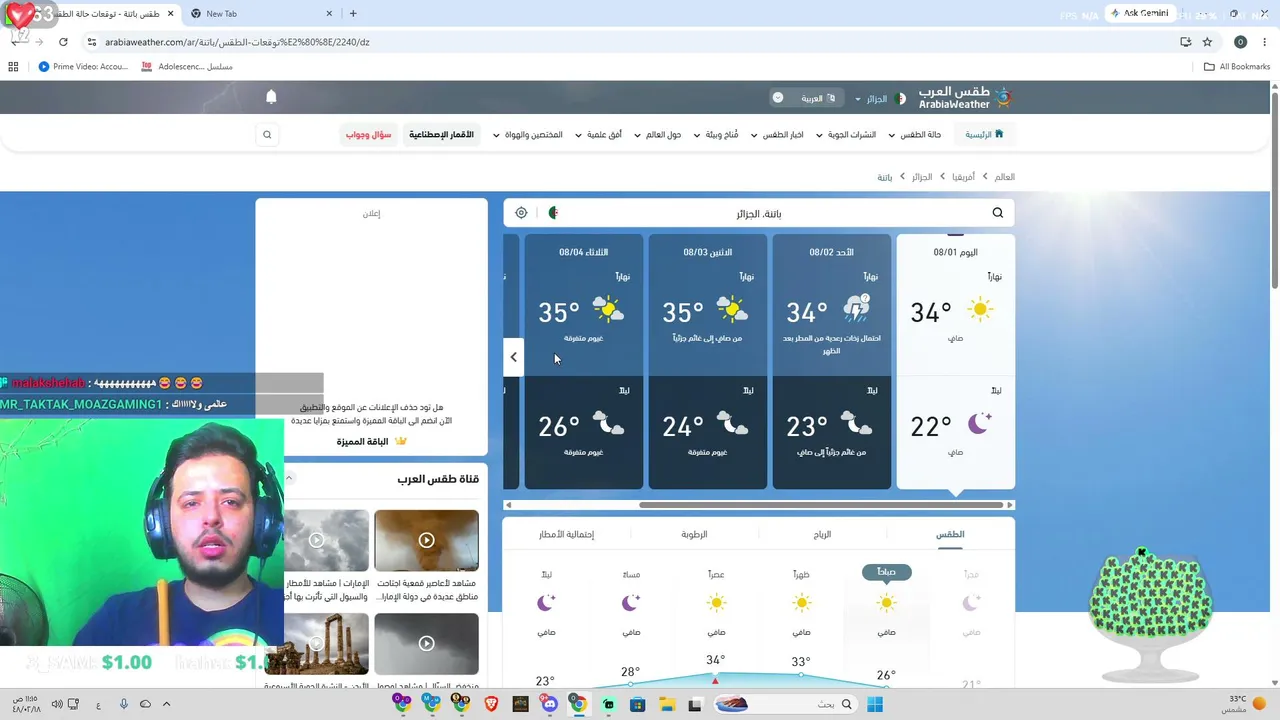Open the الأقمار الإصطناعية satellites button
The image size is (1280, 720).
click(x=441, y=135)
